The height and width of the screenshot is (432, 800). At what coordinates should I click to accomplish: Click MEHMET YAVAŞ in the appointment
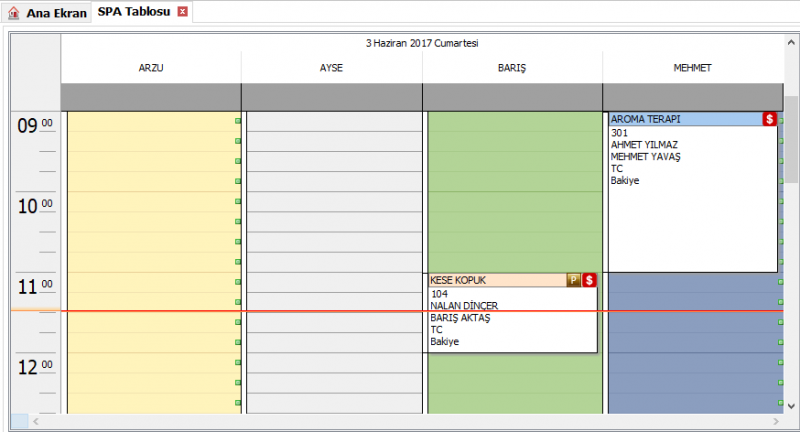tap(645, 157)
